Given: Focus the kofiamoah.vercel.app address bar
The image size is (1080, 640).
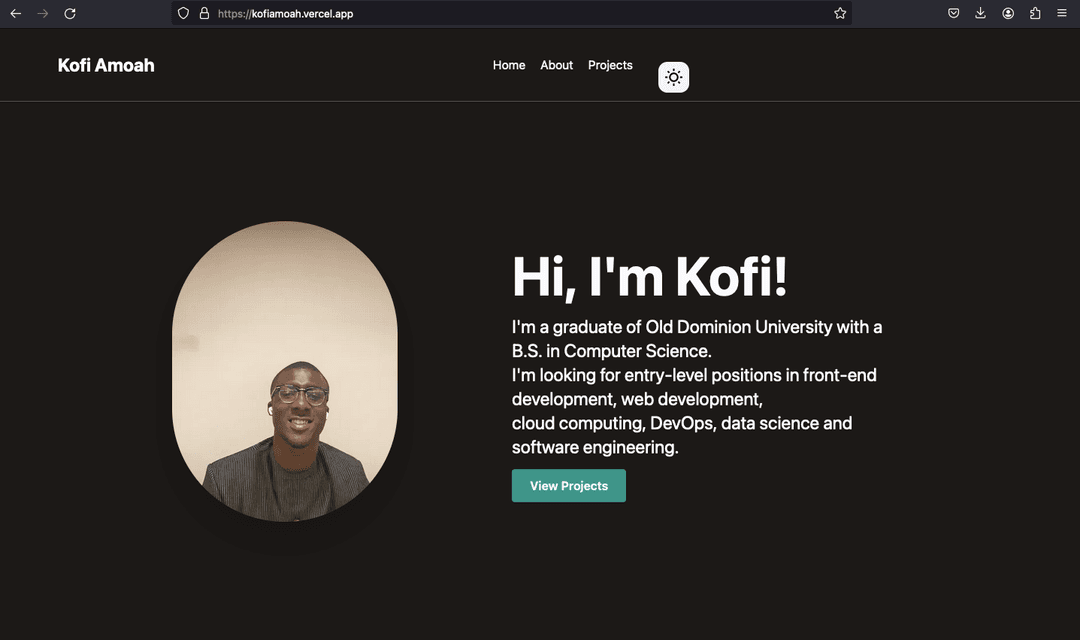Looking at the screenshot, I should tap(511, 13).
